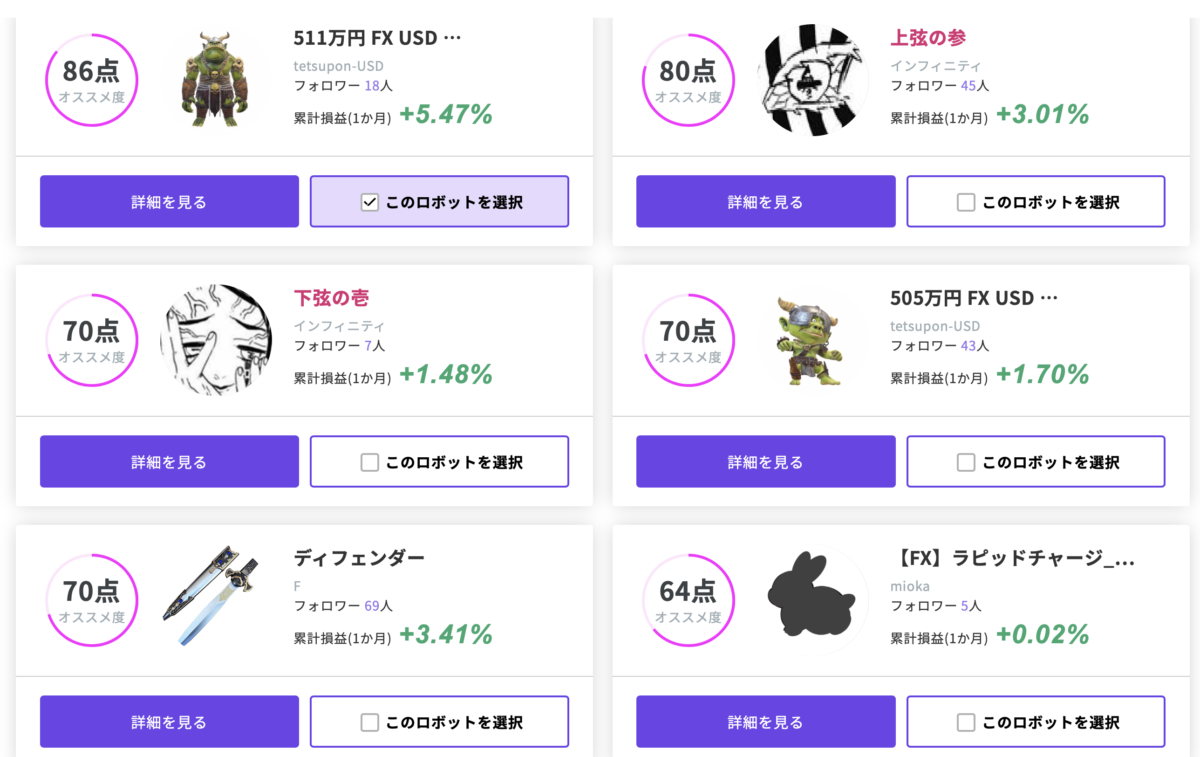
Task: Open the striped sketch avatar of 上弦の参
Action: coord(812,80)
